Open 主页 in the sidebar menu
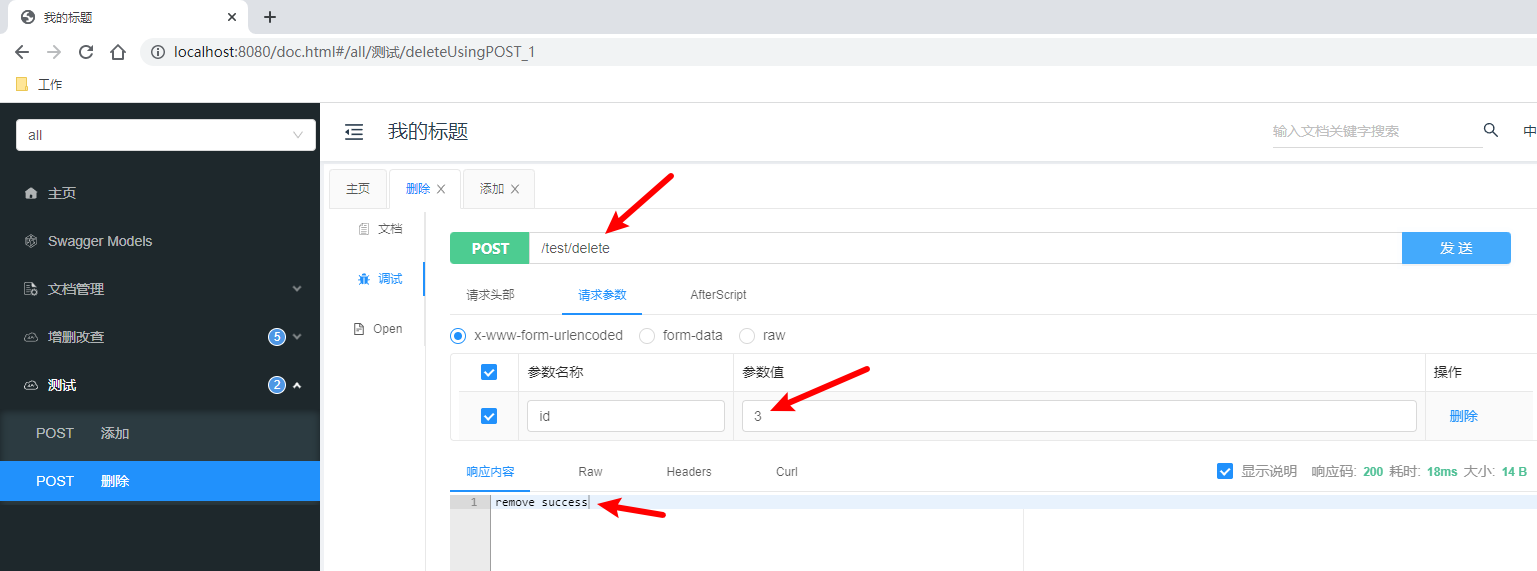Image resolution: width=1537 pixels, height=571 pixels. pyautogui.click(x=160, y=193)
